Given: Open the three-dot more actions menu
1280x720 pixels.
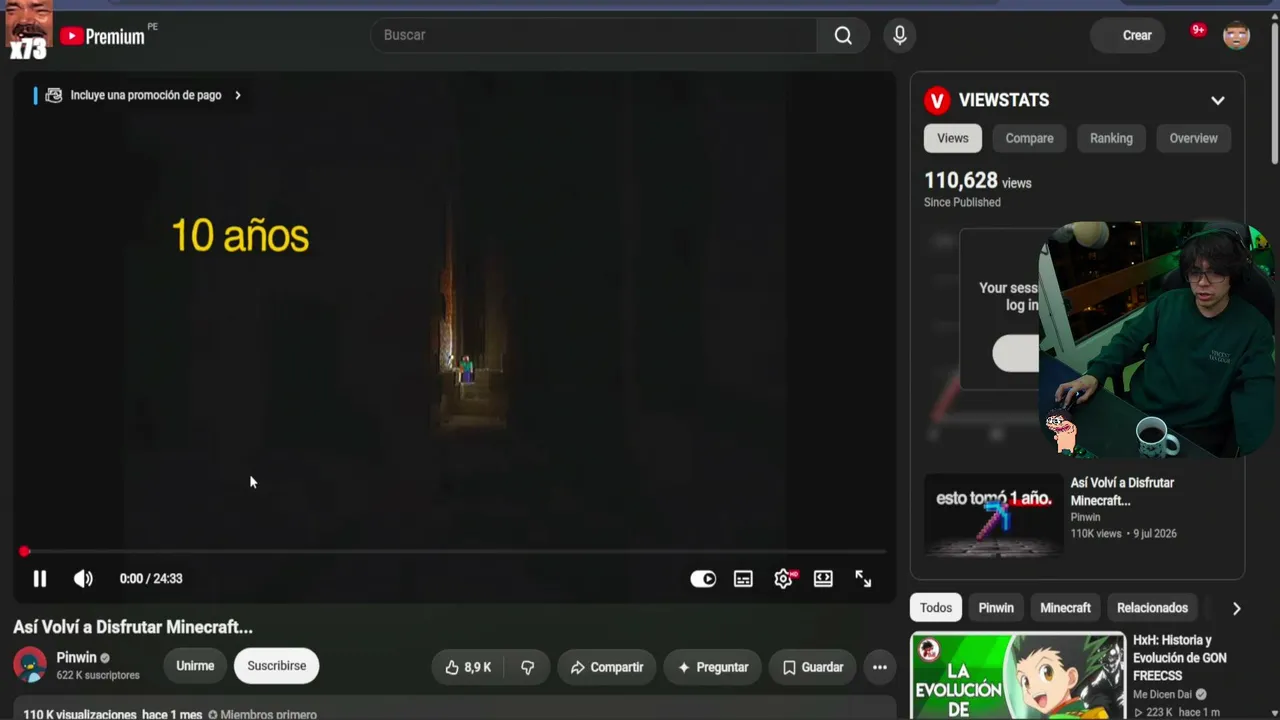Looking at the screenshot, I should tap(880, 667).
